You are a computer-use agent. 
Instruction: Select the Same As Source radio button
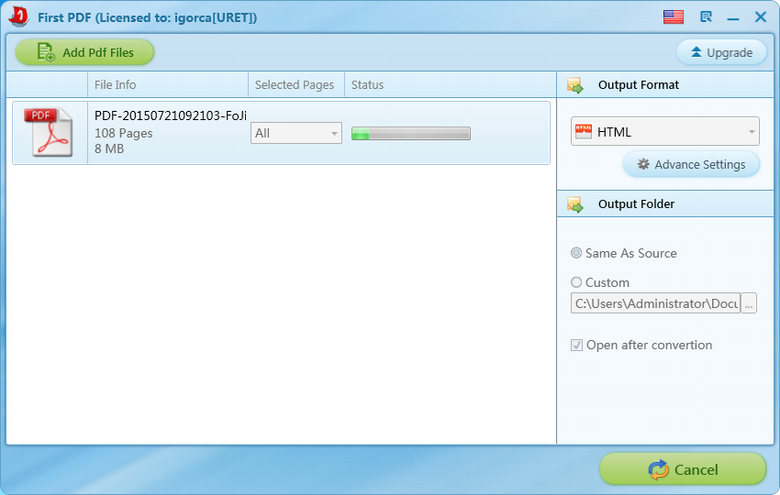[576, 253]
